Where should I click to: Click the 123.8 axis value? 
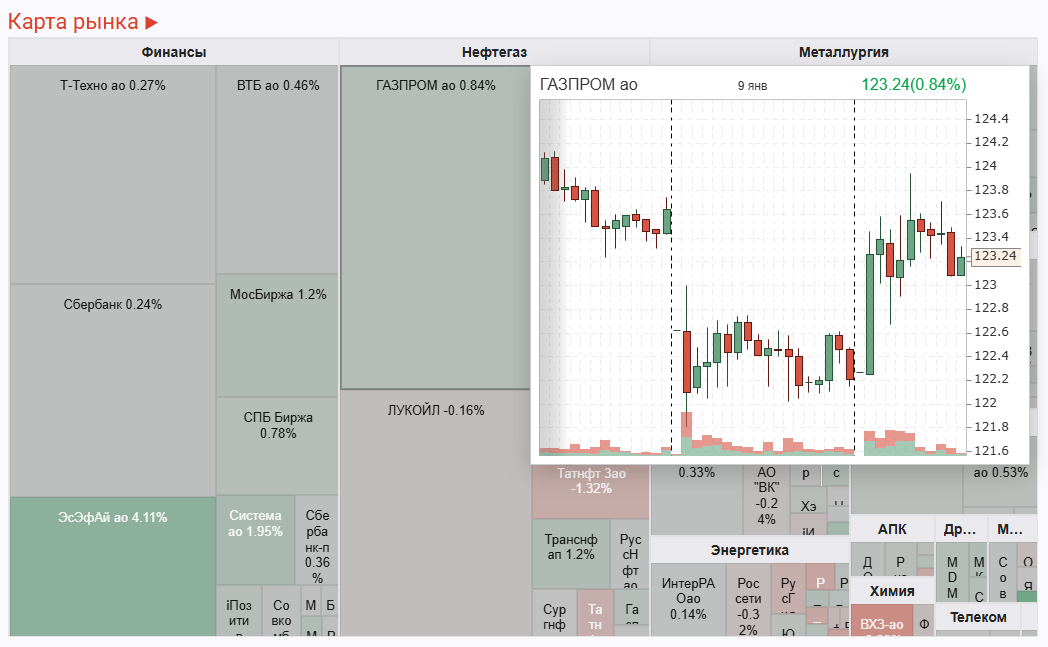tap(991, 190)
